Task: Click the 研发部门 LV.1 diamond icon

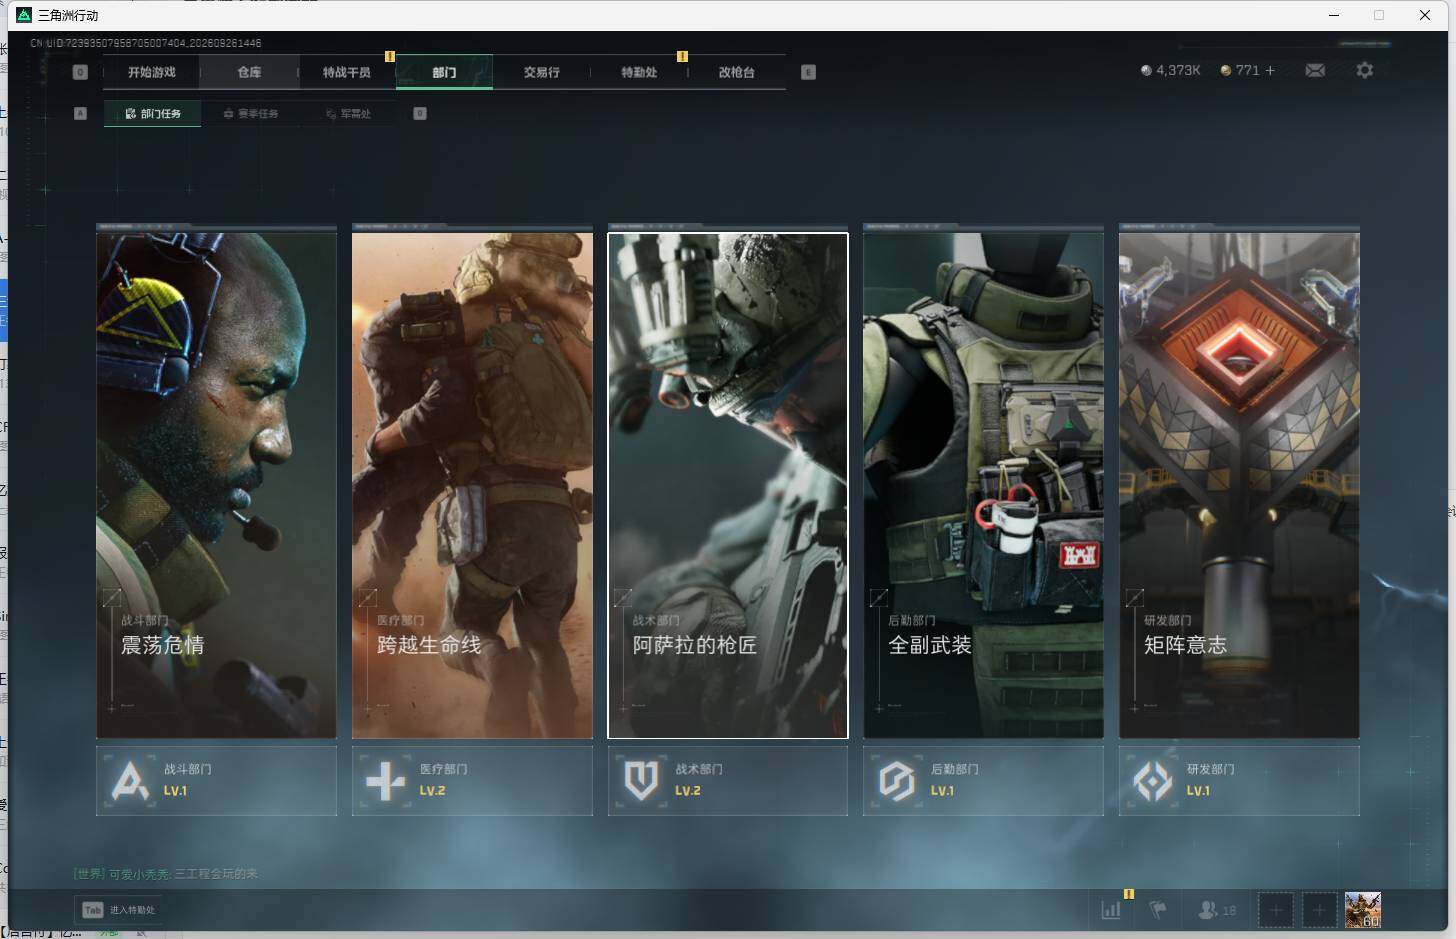Action: [x=1153, y=781]
